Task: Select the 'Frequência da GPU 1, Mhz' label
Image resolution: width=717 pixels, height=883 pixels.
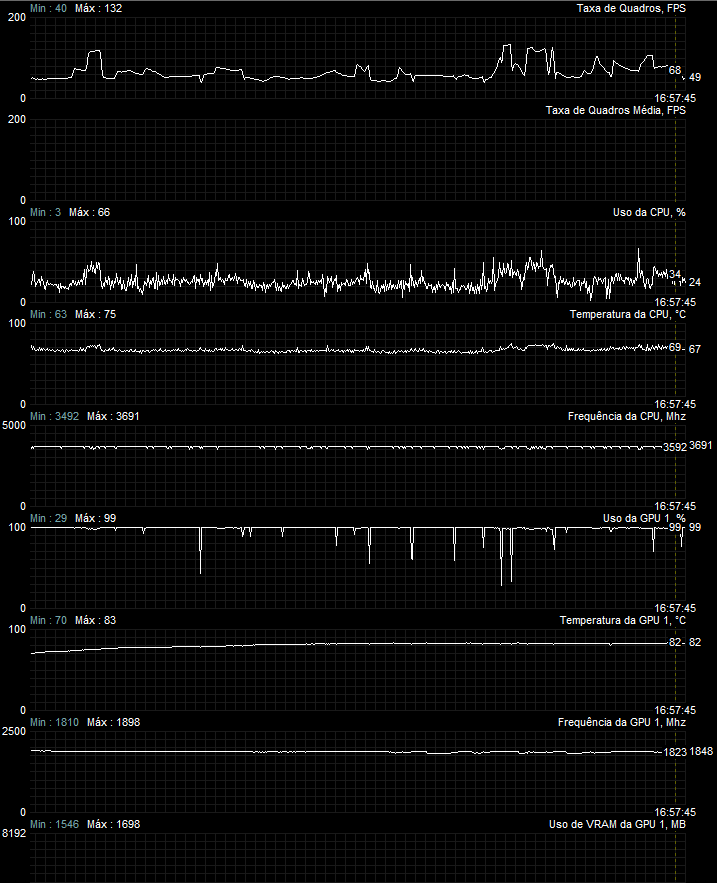Action: tap(622, 722)
